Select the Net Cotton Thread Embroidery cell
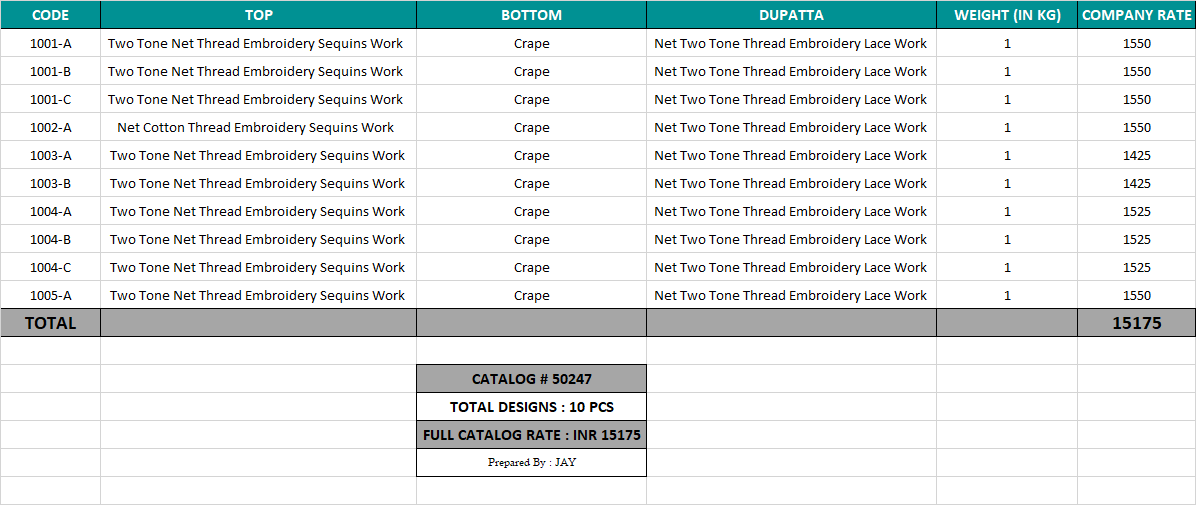The image size is (1196, 505). click(256, 127)
